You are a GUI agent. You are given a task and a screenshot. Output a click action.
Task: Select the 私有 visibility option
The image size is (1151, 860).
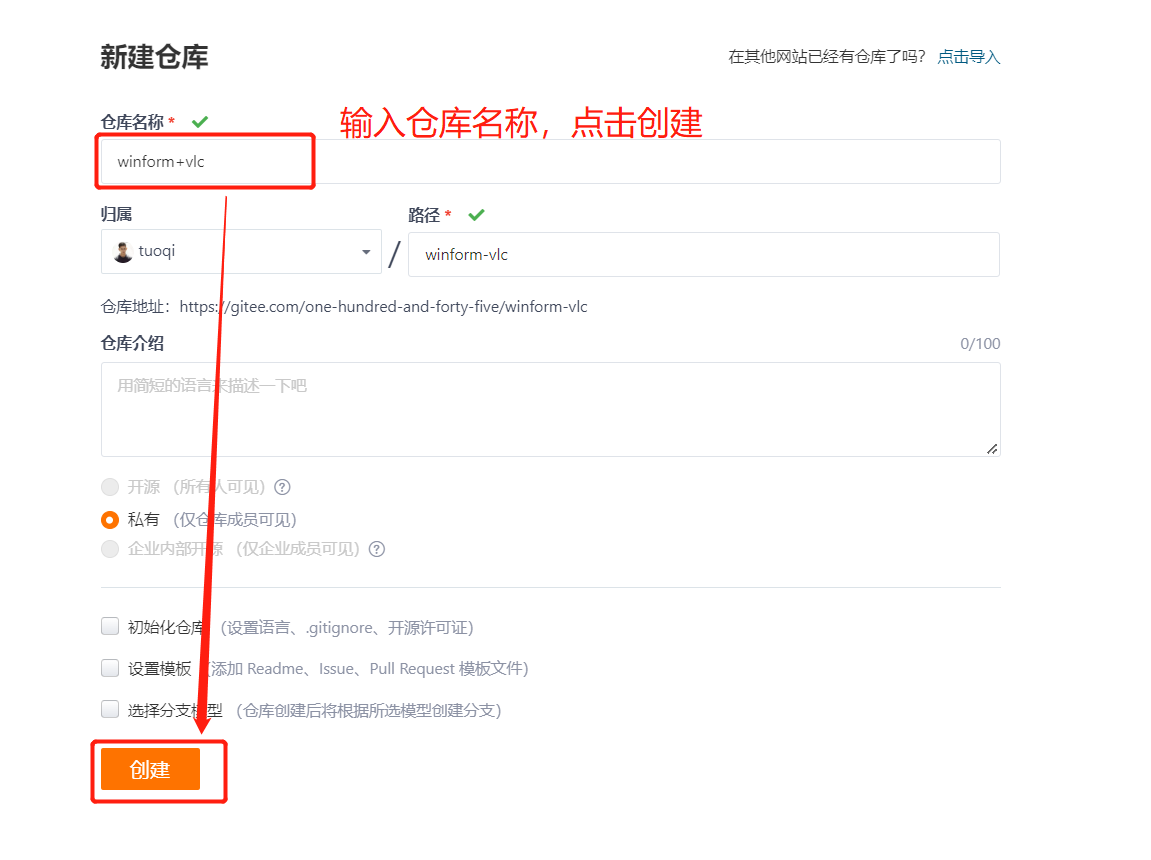110,519
